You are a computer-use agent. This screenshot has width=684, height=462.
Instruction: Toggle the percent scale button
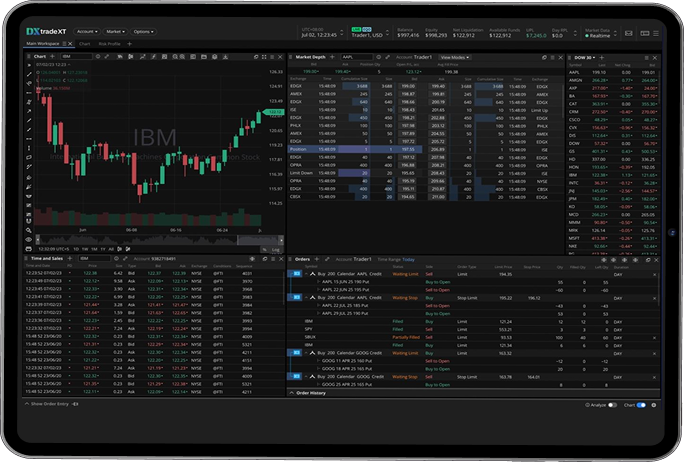pyautogui.click(x=265, y=250)
